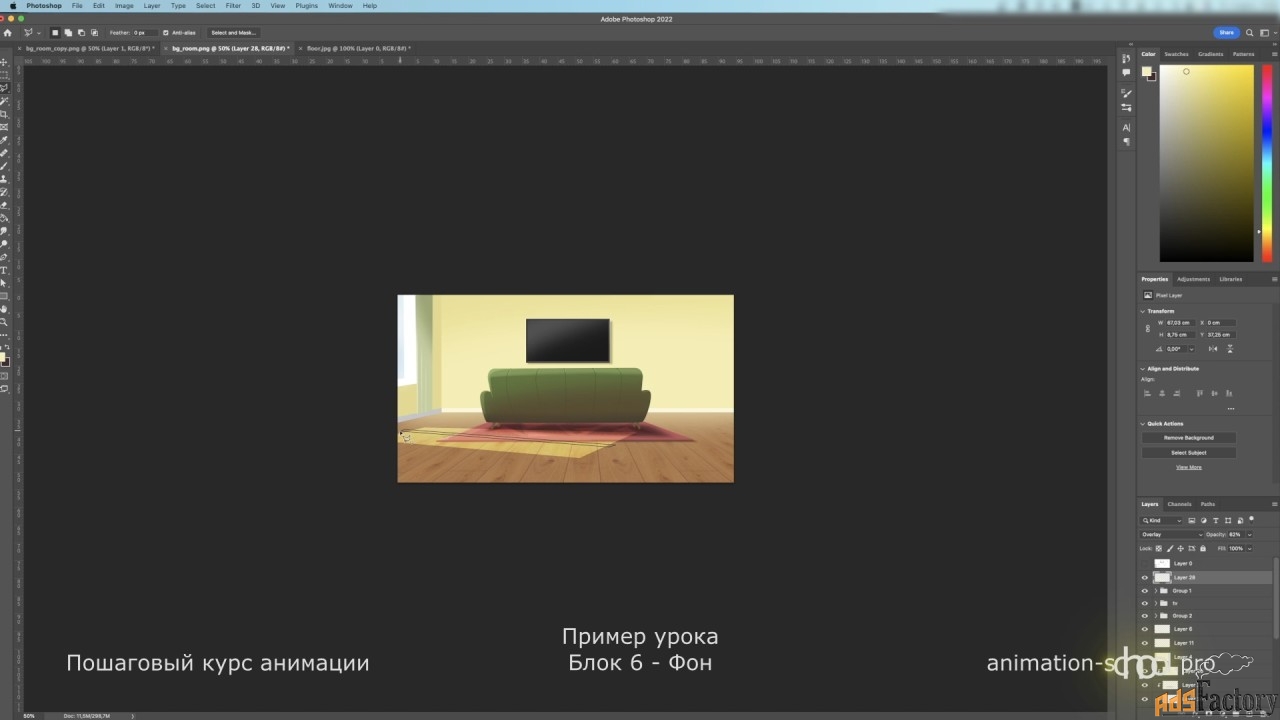The width and height of the screenshot is (1280, 720).
Task: Show Layer 0 visibility
Action: [1145, 563]
